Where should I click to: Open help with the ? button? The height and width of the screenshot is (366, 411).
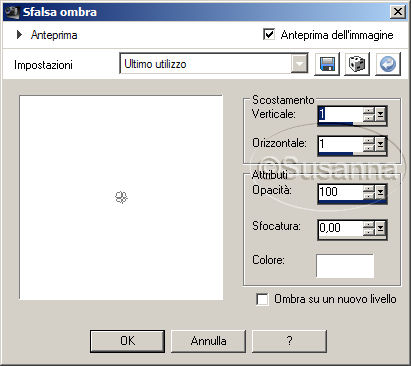(289, 341)
